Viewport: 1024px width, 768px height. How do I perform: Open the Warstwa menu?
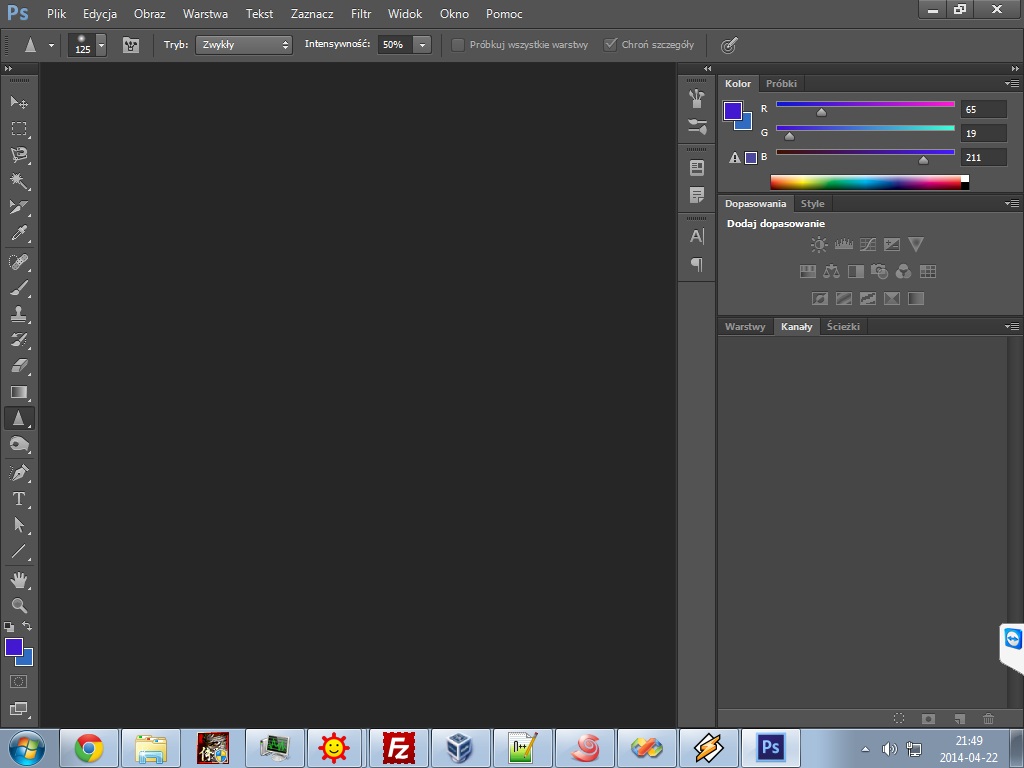[x=205, y=14]
